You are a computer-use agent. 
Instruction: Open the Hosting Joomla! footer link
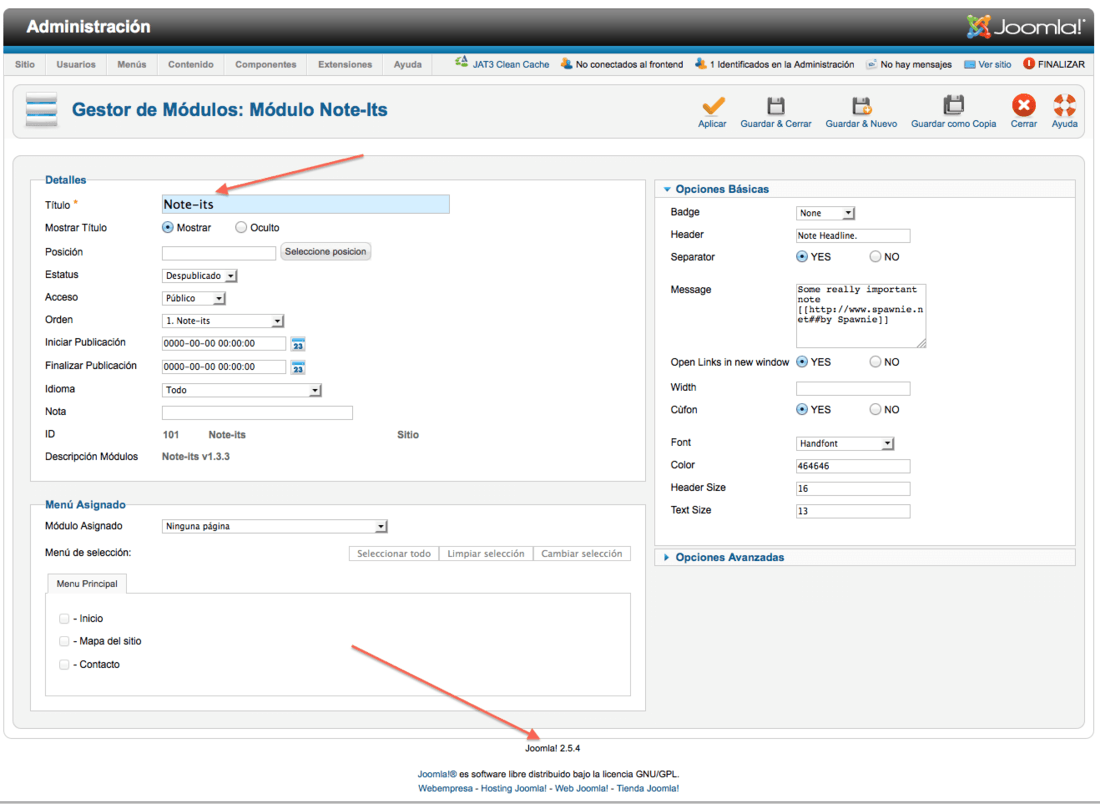(514, 788)
